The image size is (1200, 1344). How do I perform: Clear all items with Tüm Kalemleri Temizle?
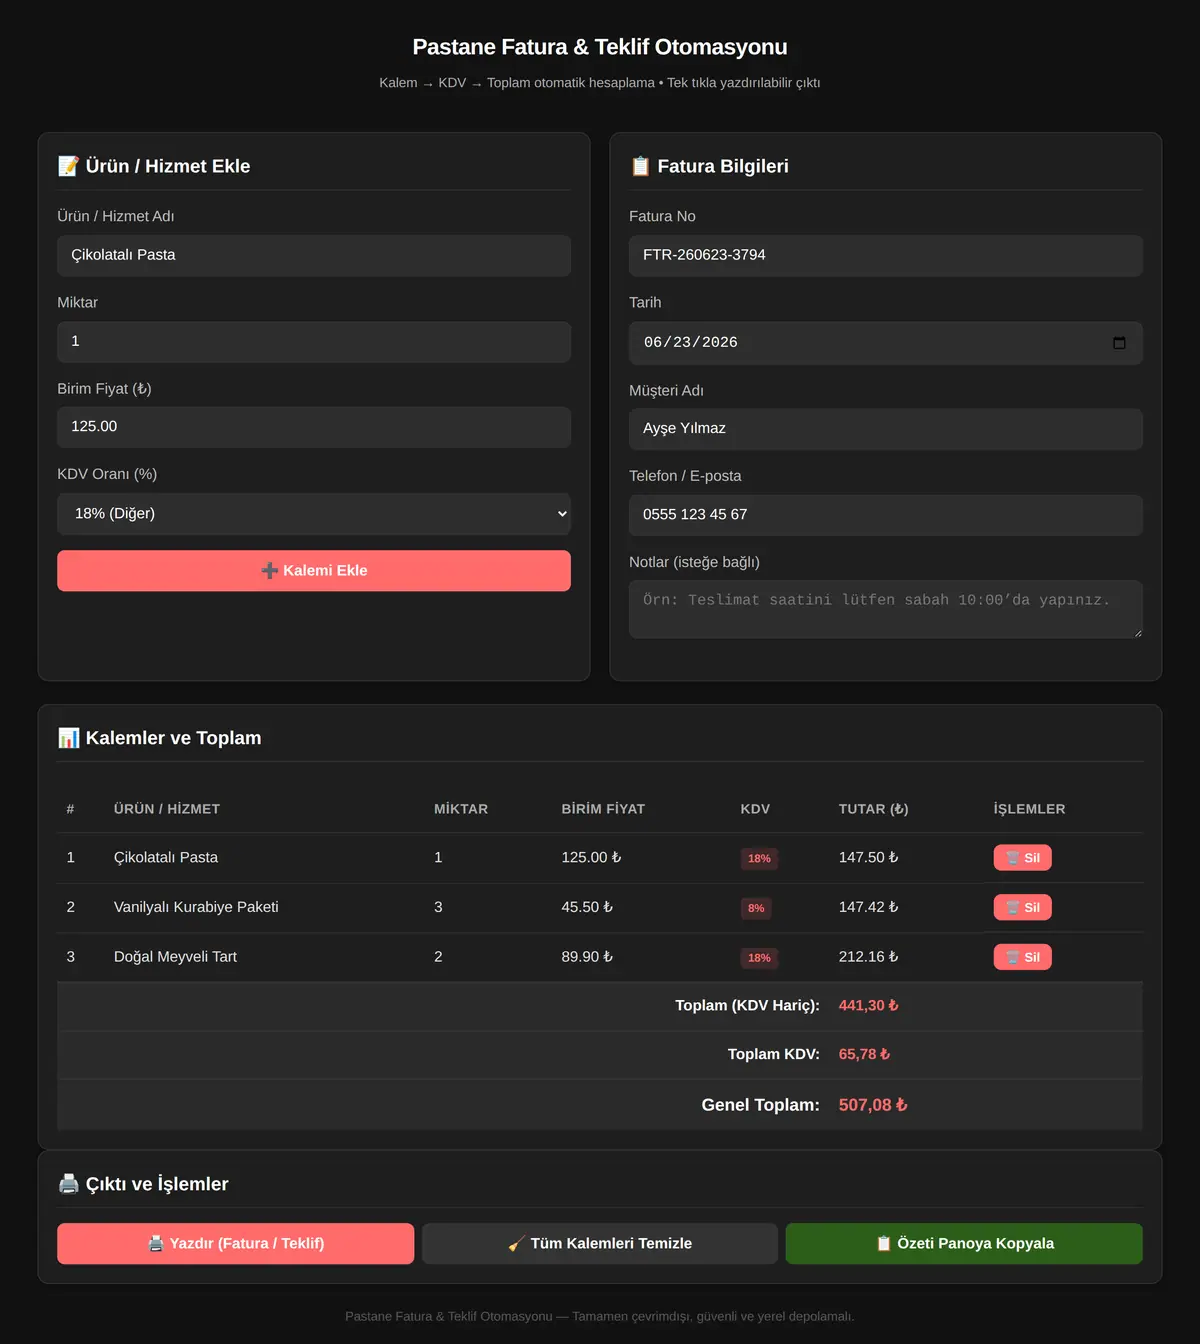click(x=600, y=1244)
